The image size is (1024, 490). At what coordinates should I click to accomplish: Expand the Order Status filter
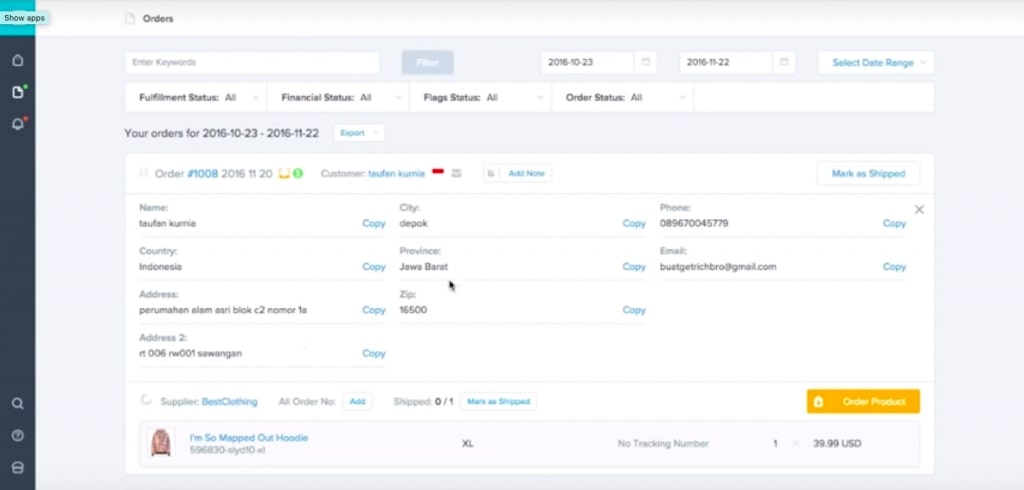tap(622, 98)
